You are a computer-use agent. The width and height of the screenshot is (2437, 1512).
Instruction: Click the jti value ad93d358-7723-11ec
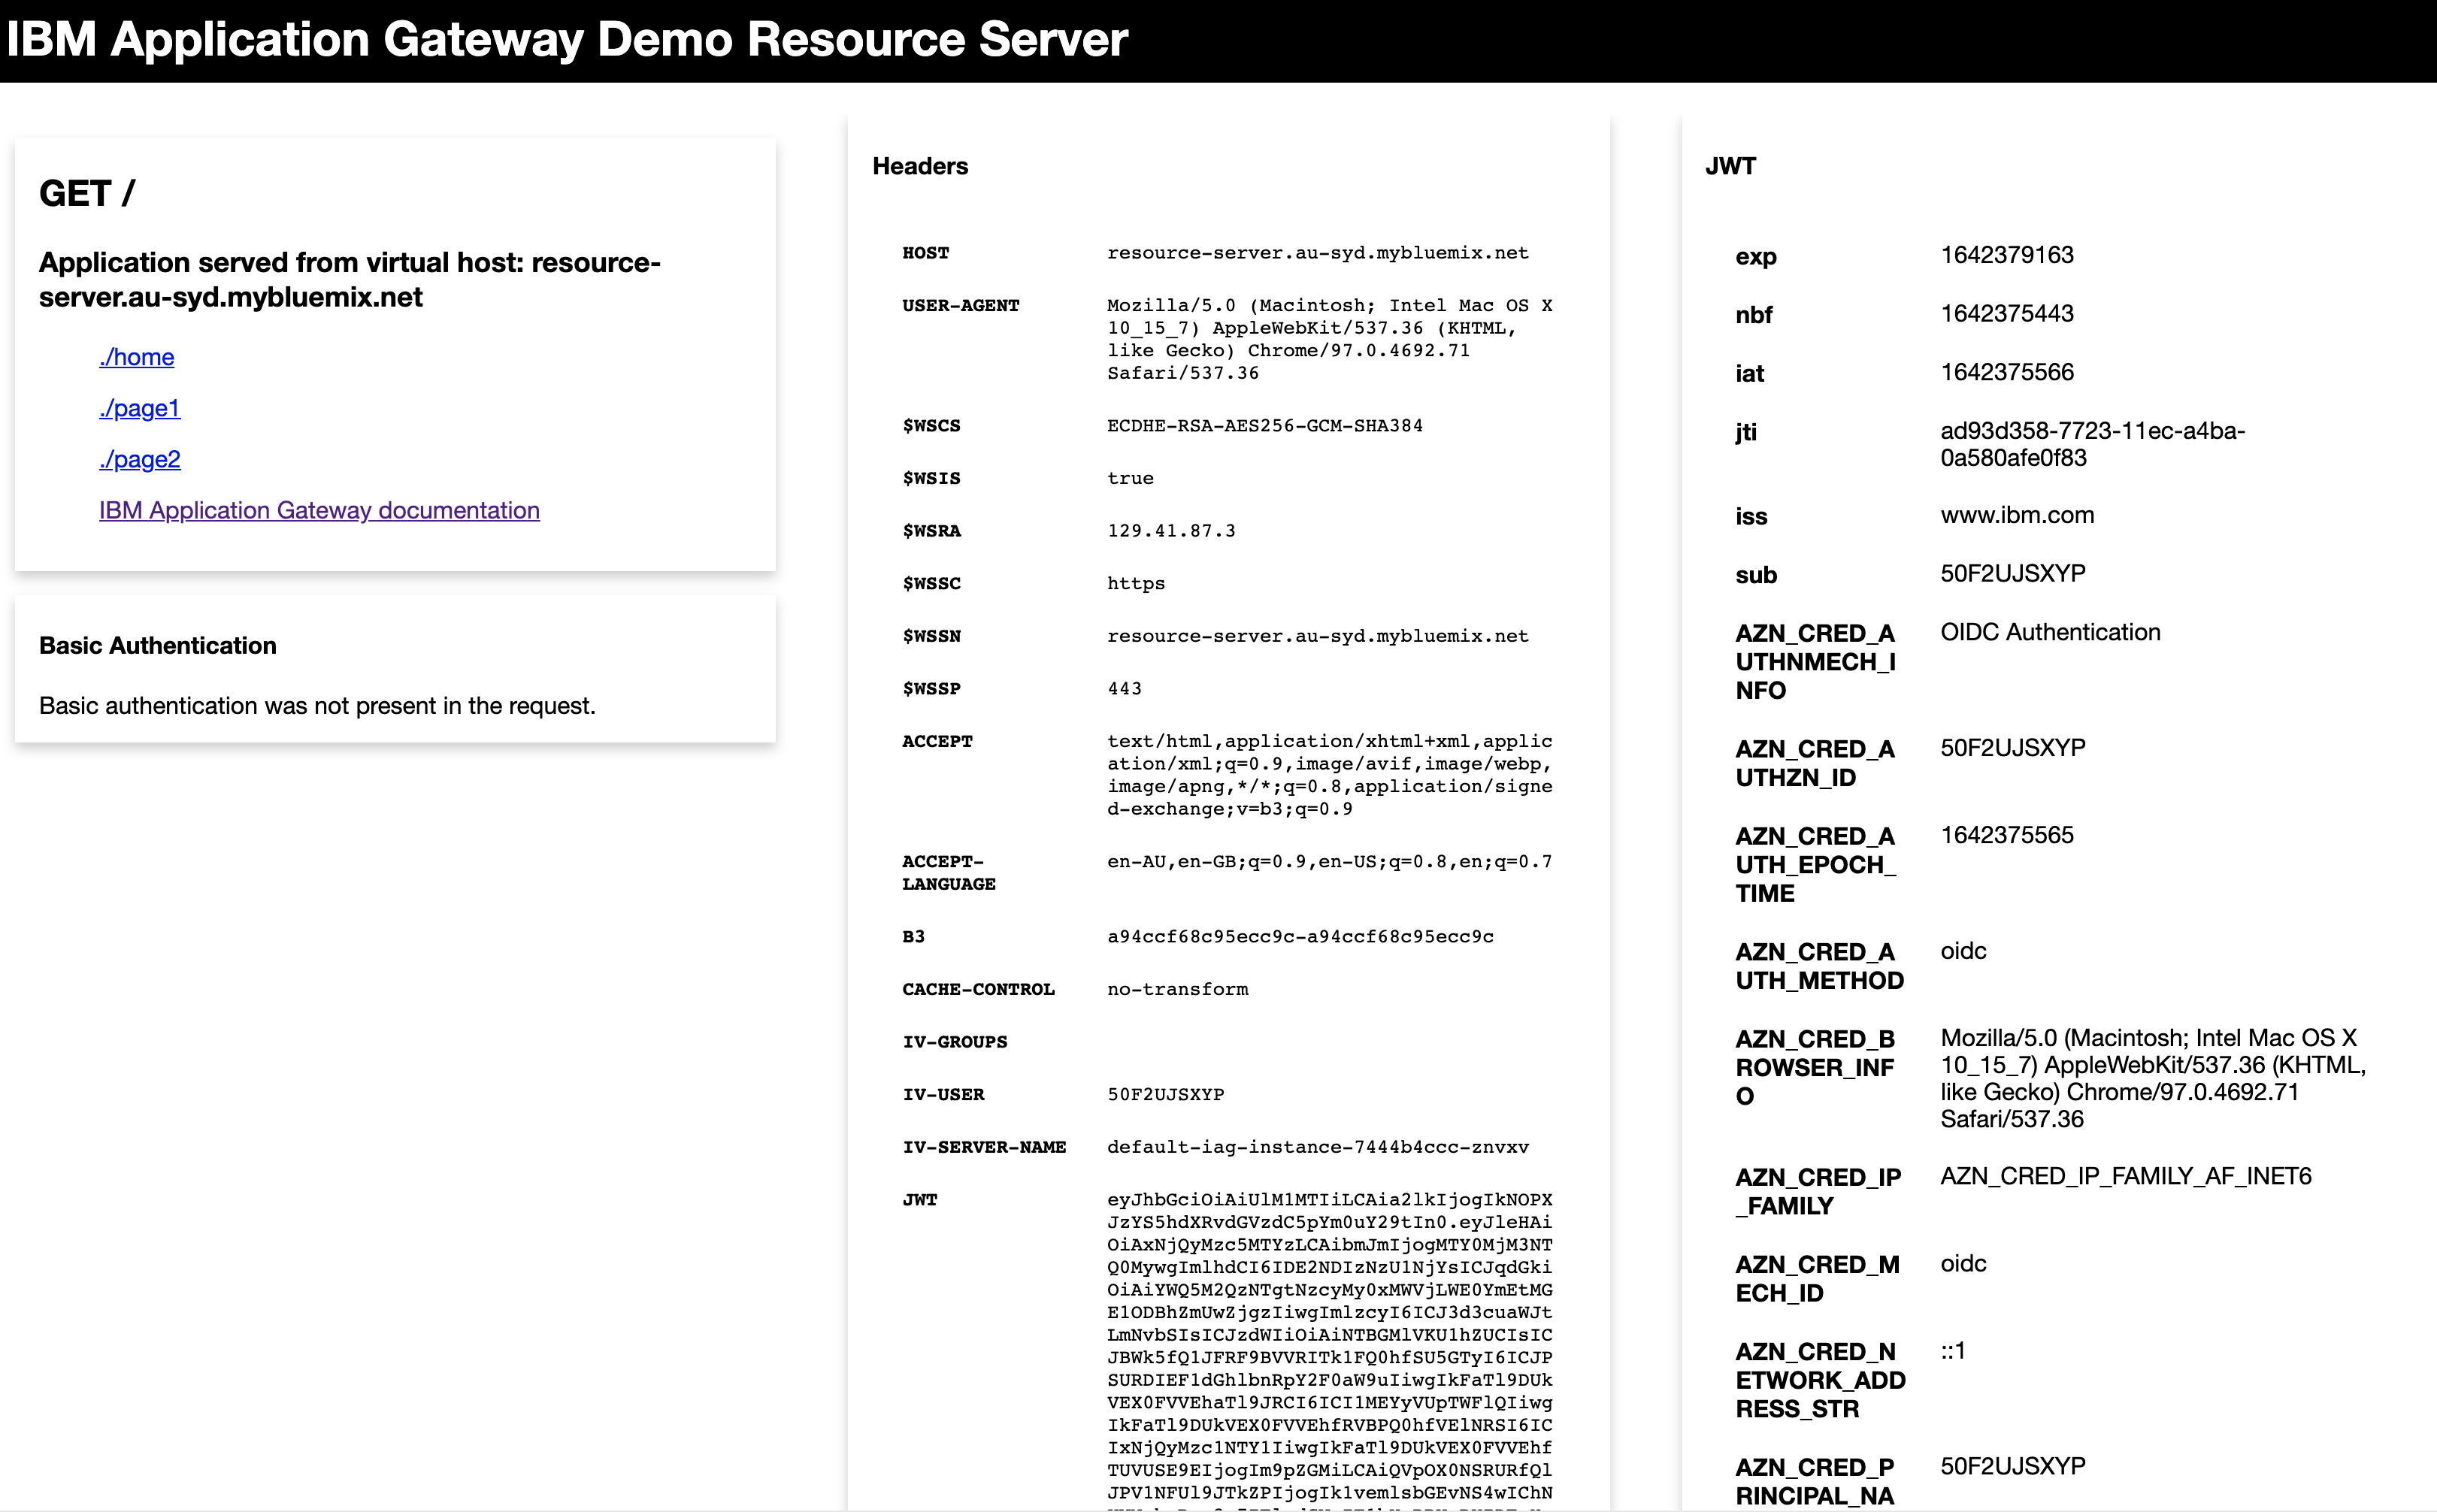pyautogui.click(x=2092, y=444)
